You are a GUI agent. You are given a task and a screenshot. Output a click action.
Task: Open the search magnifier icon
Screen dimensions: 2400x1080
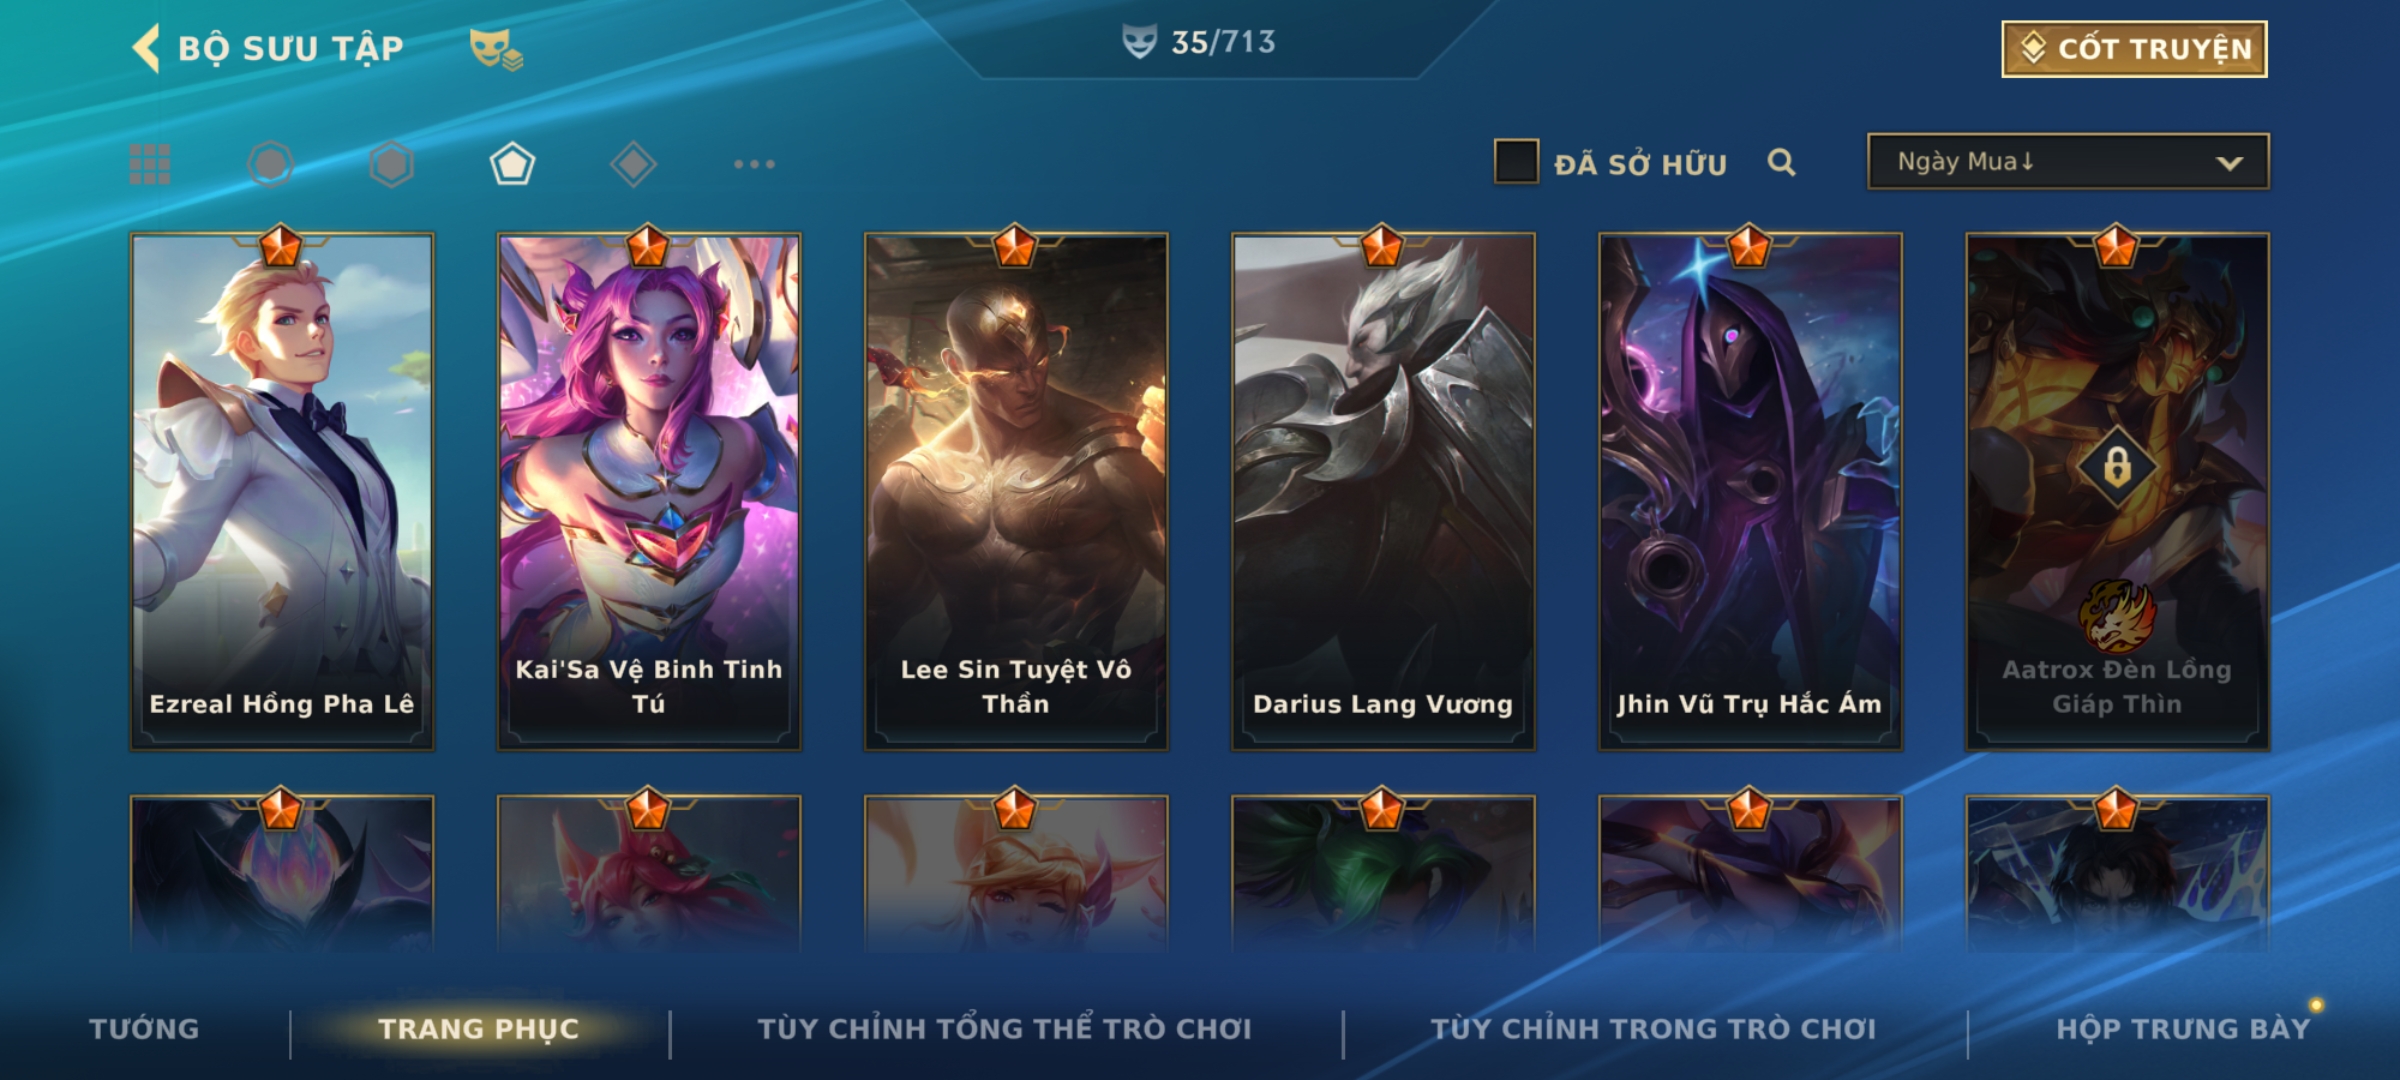(x=1781, y=162)
